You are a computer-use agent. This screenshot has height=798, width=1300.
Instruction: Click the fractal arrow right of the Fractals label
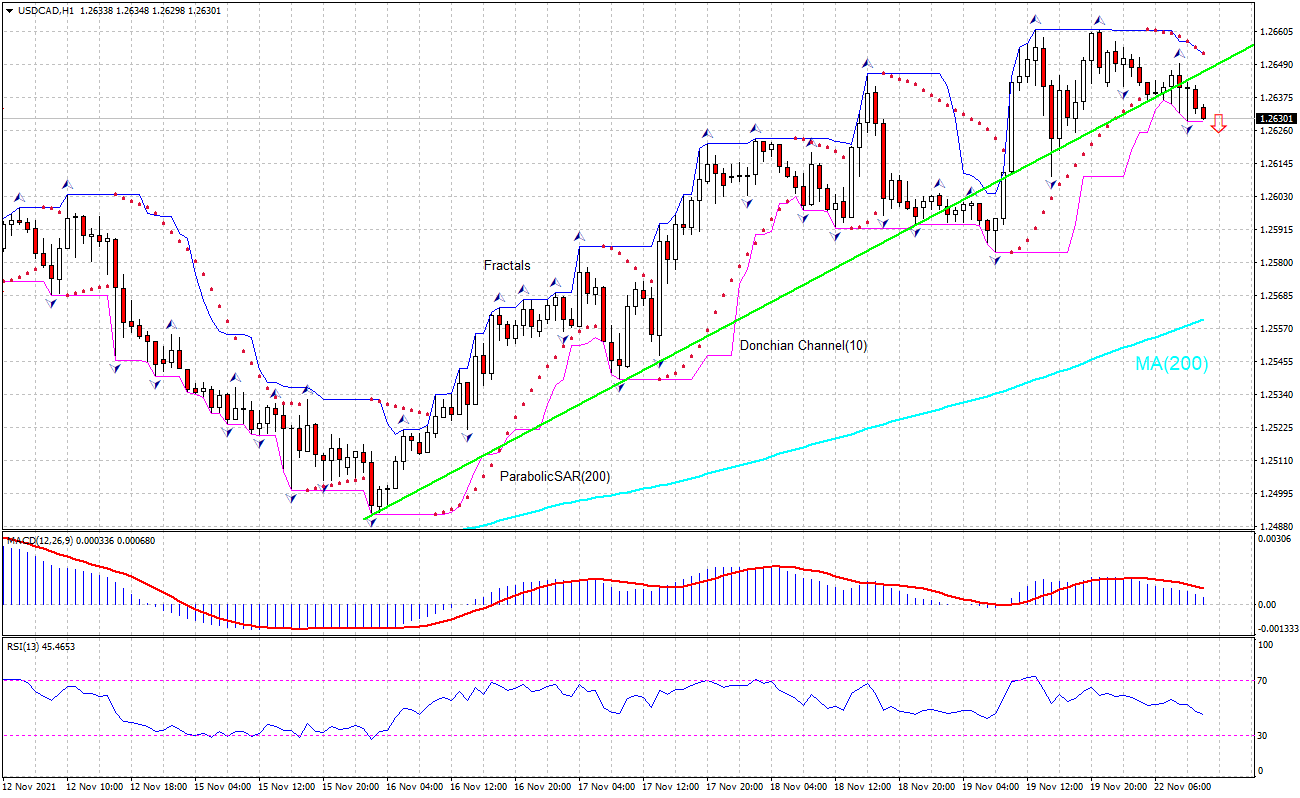[x=578, y=236]
